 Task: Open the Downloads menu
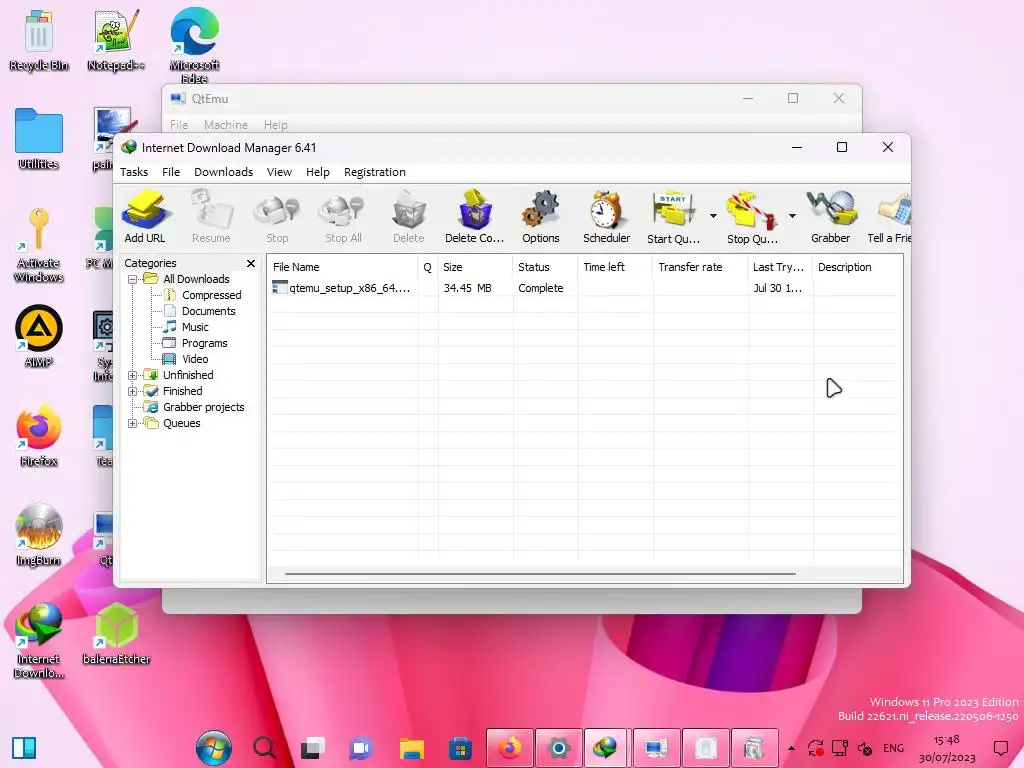point(223,172)
